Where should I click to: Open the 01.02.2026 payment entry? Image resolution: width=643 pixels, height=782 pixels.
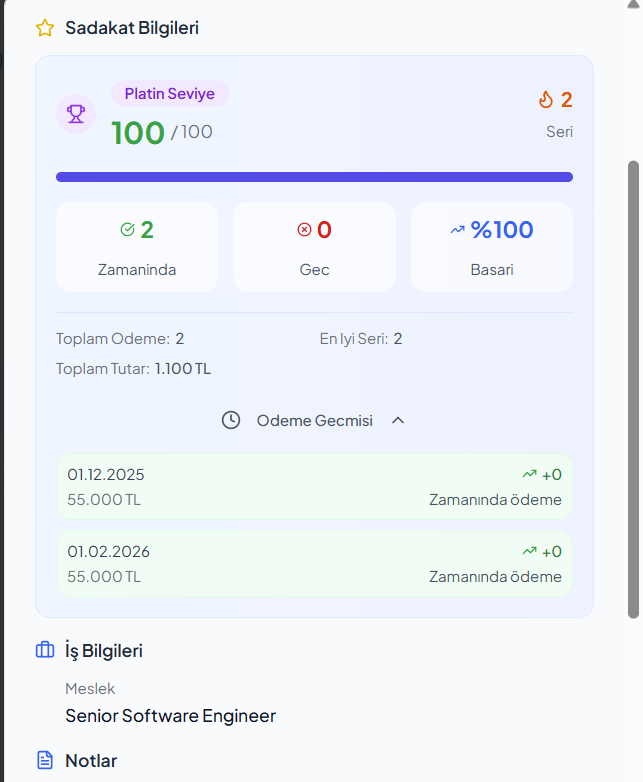click(x=314, y=564)
